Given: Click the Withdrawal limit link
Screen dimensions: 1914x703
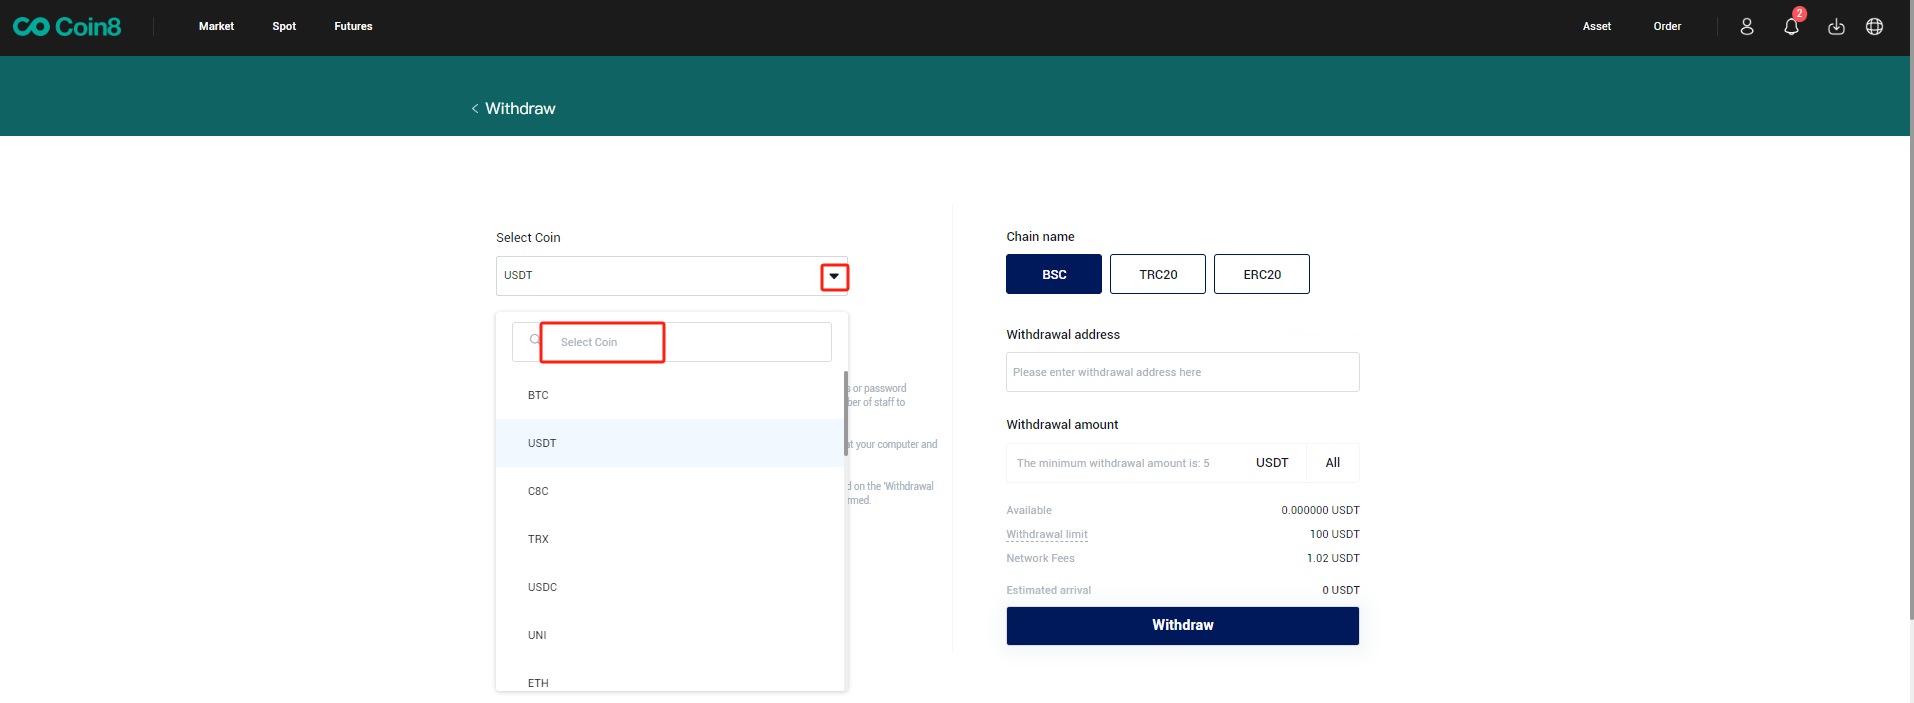Looking at the screenshot, I should (x=1046, y=535).
